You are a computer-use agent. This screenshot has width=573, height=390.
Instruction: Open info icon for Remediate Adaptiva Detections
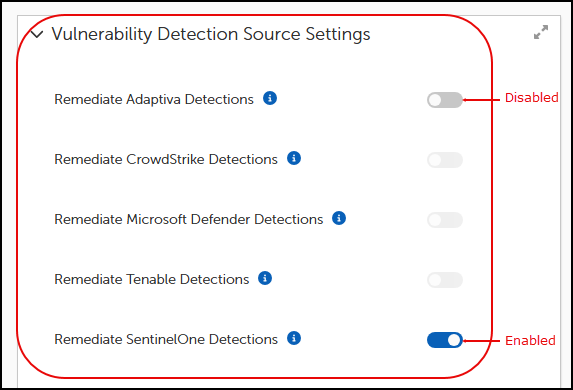[270, 98]
